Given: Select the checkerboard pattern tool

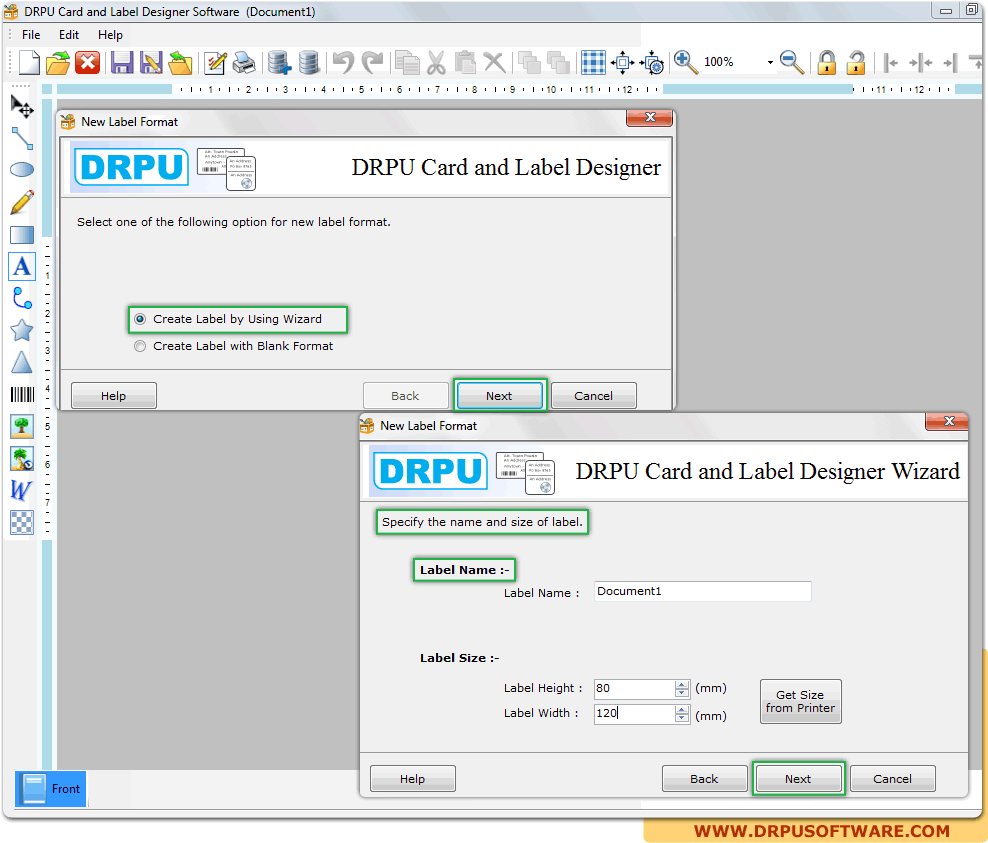Looking at the screenshot, I should pos(22,522).
